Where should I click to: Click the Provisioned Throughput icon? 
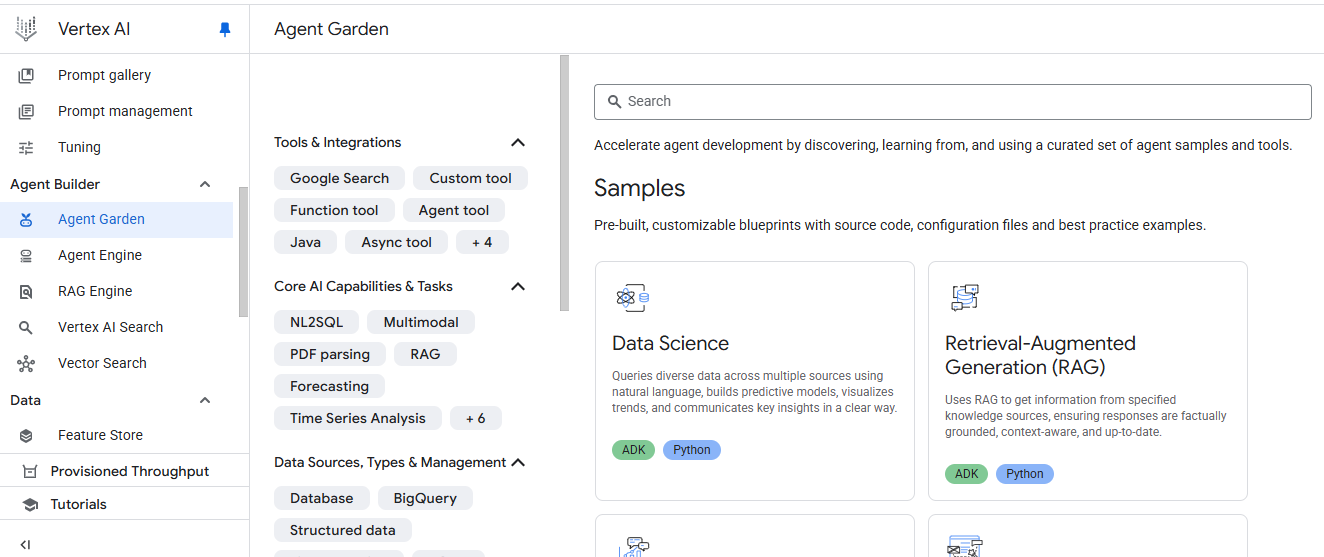pos(30,471)
